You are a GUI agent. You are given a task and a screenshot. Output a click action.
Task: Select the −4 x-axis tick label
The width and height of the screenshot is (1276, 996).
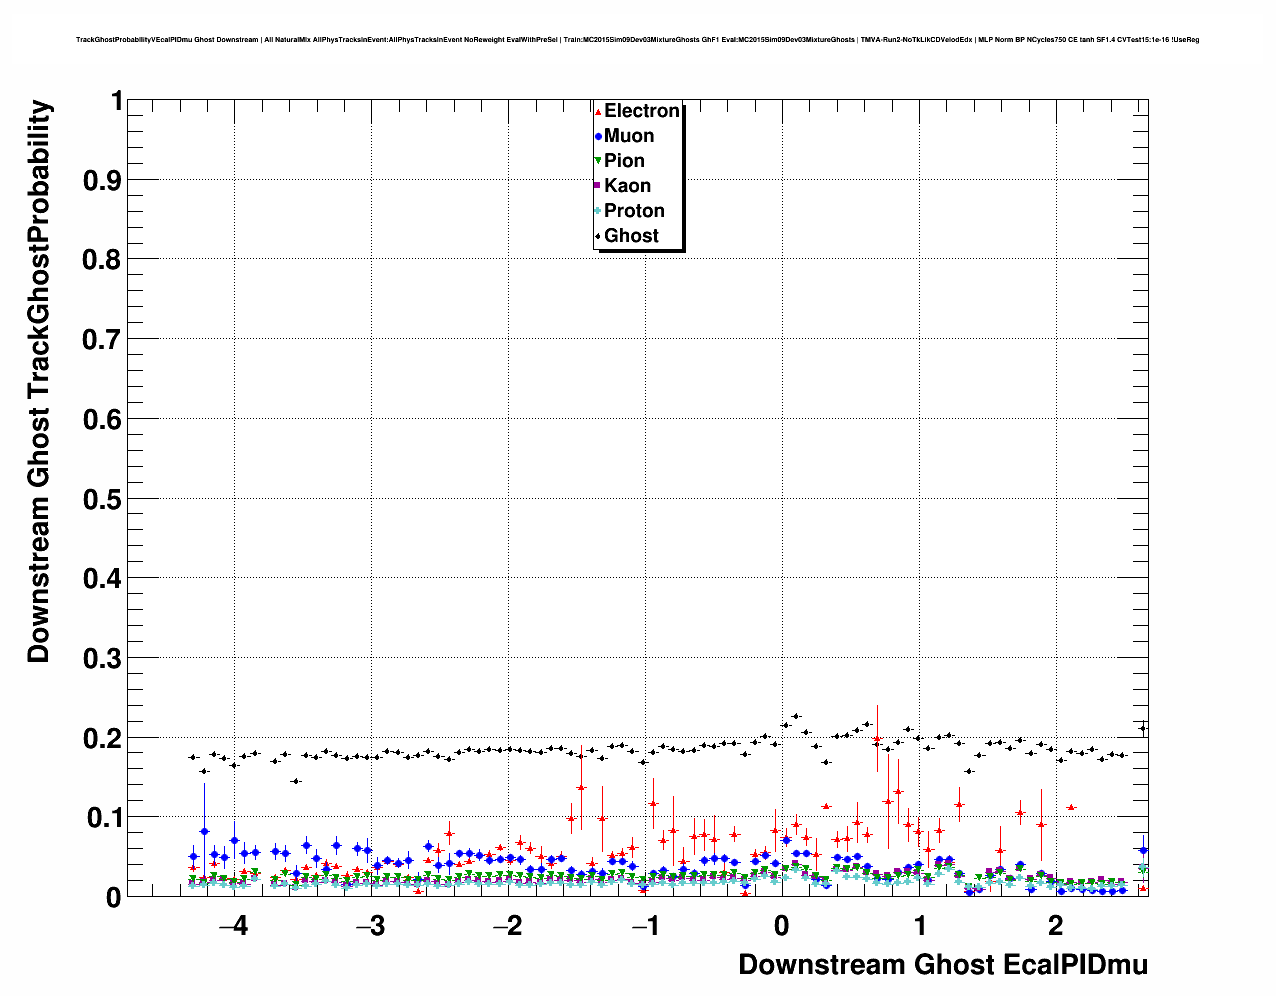[232, 925]
